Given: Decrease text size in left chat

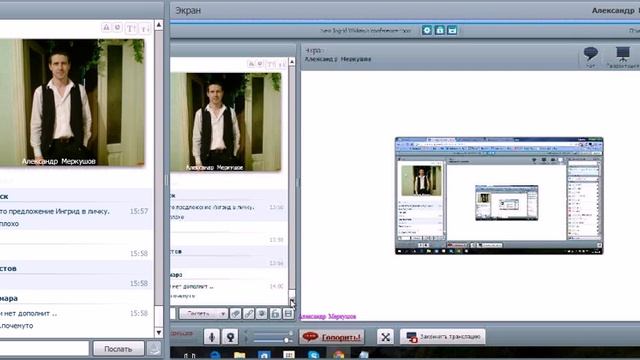Looking at the screenshot, I should click(145, 28).
